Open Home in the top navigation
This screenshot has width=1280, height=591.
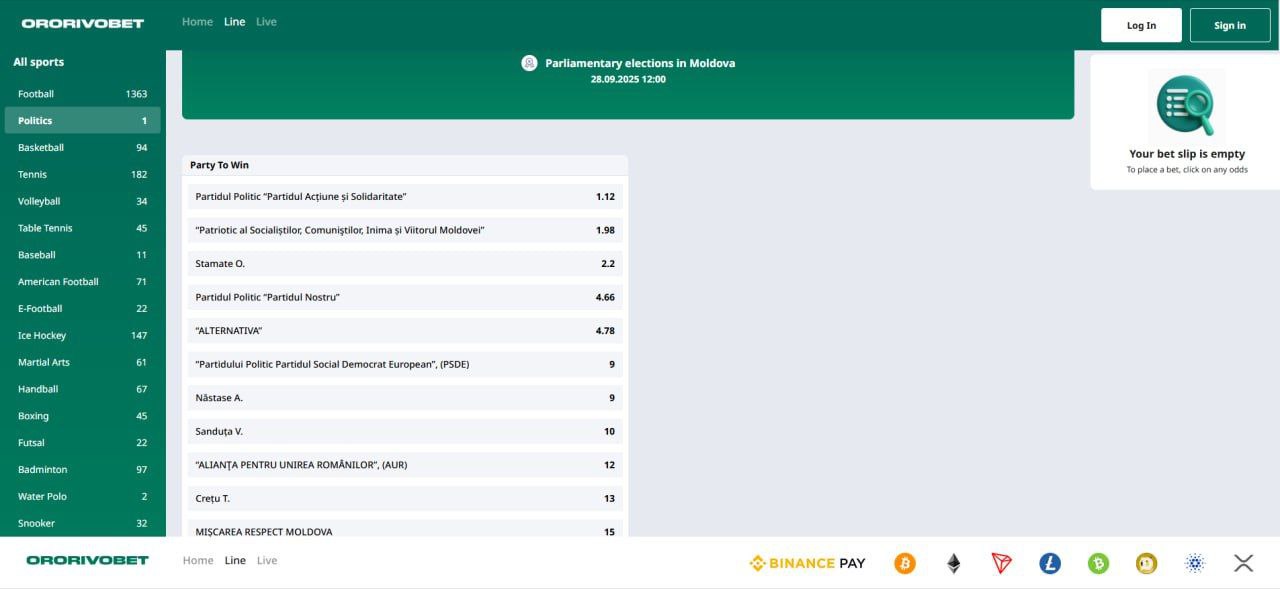pos(197,22)
